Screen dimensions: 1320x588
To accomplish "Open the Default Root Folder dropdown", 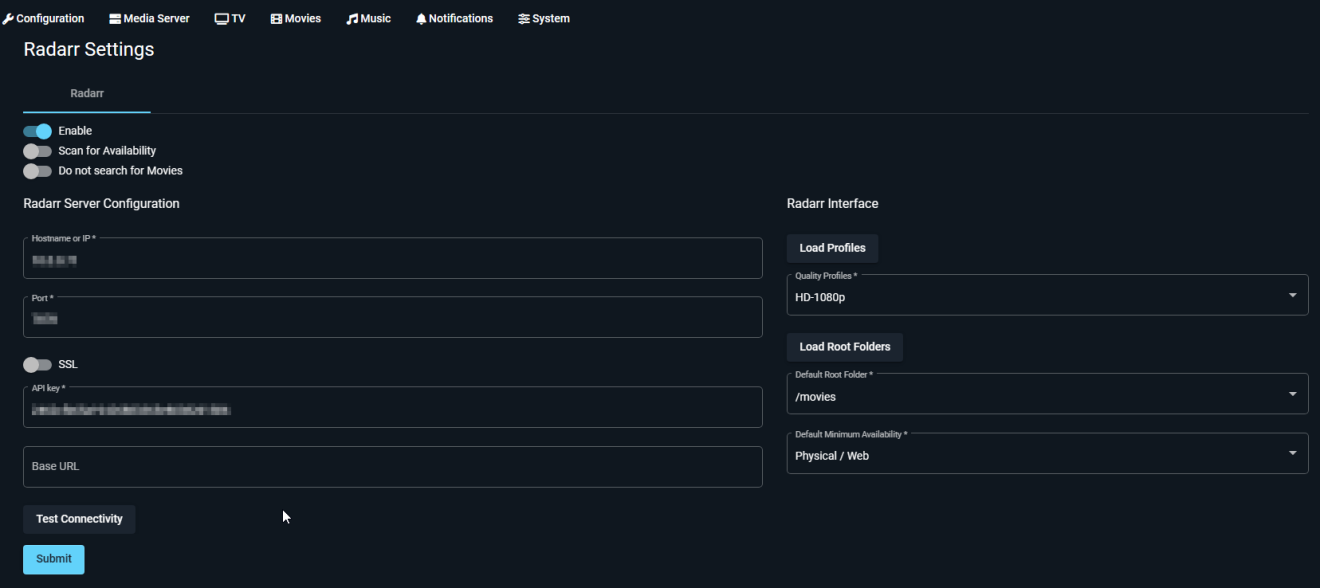I will tap(1292, 394).
